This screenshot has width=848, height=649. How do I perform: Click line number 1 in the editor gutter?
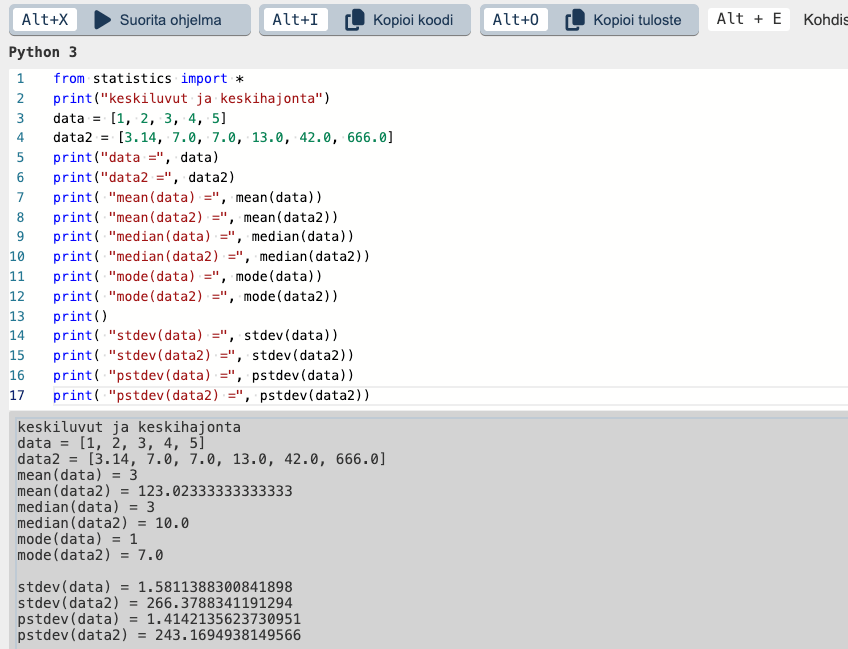click(19, 78)
